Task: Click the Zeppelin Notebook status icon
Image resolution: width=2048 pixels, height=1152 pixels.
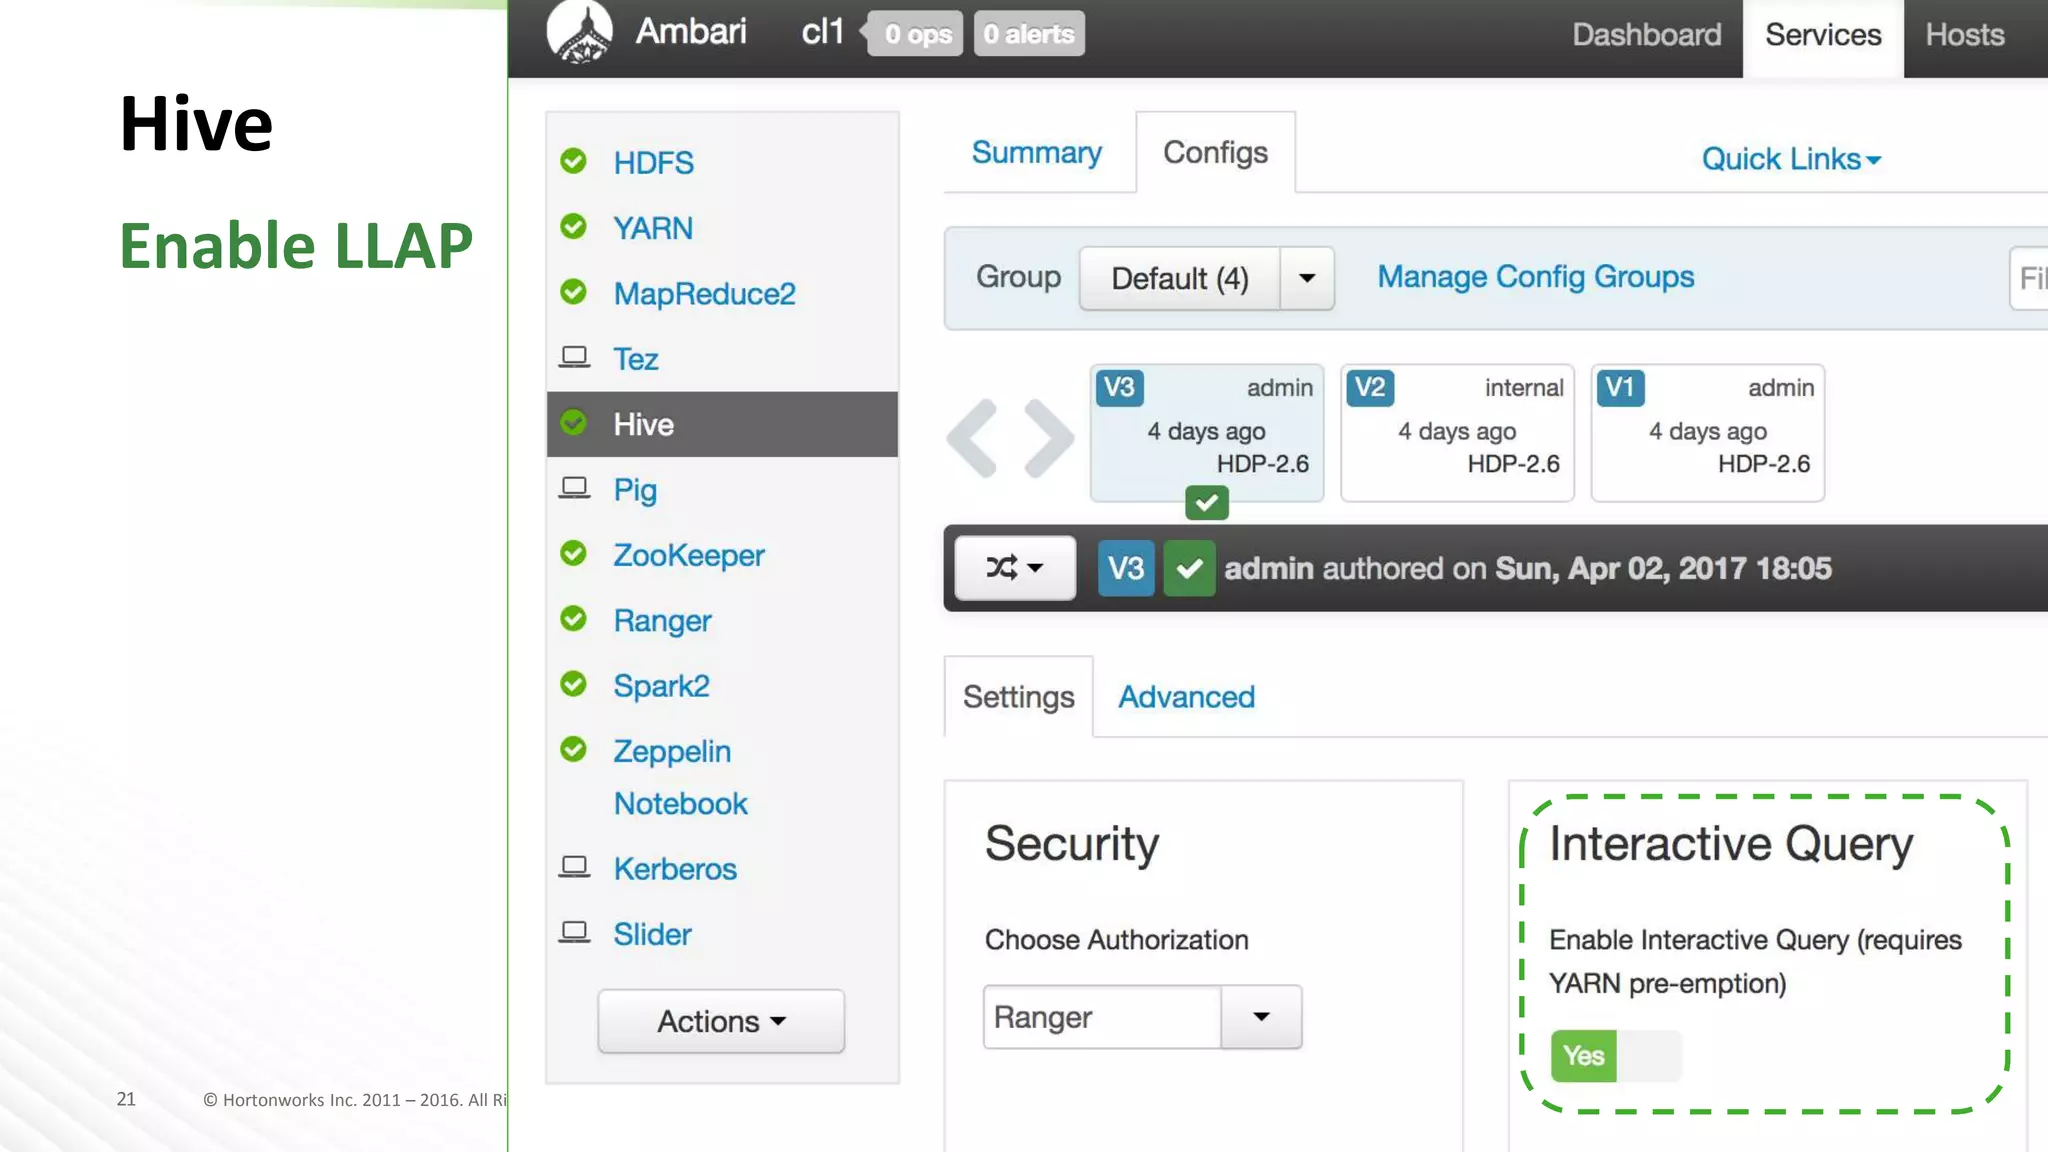Action: 573,750
